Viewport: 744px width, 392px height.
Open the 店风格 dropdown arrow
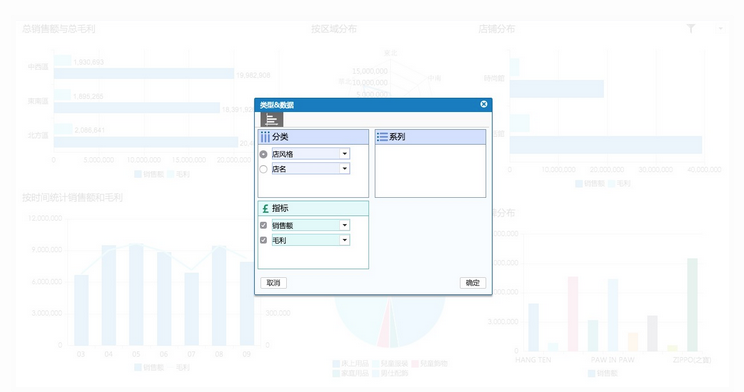344,154
